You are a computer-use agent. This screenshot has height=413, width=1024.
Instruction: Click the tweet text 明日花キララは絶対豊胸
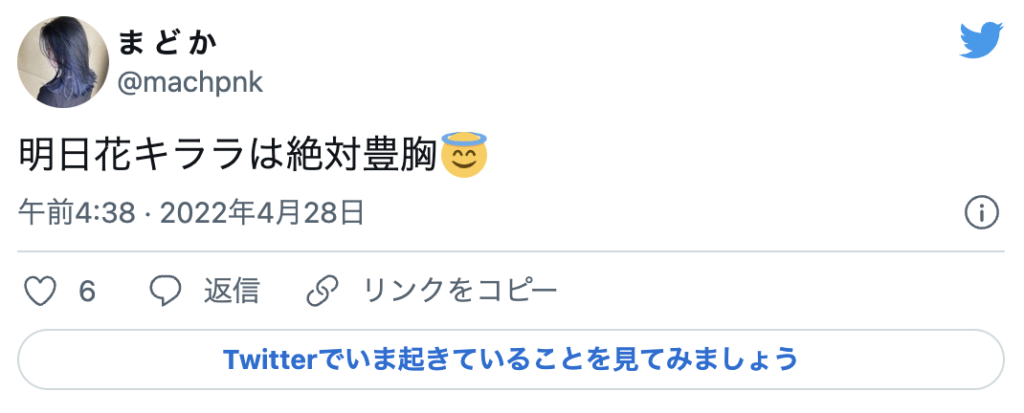coord(229,155)
